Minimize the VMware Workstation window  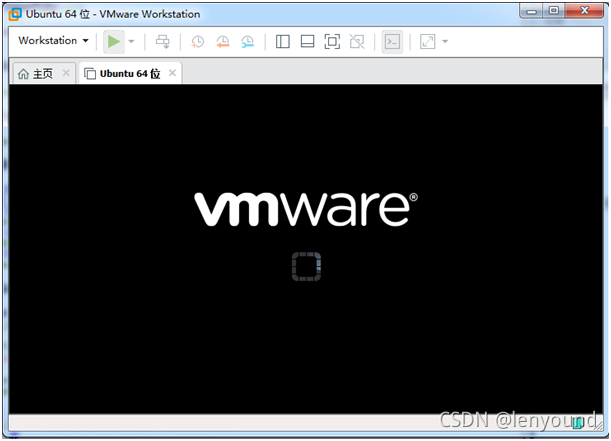click(x=532, y=11)
